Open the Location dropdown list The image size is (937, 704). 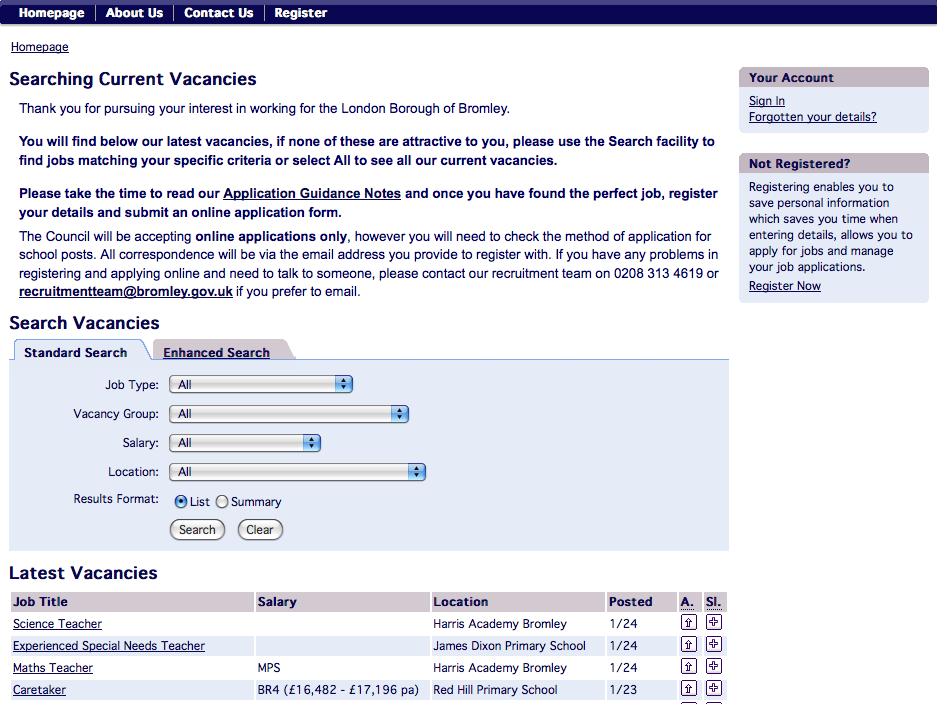click(x=297, y=471)
